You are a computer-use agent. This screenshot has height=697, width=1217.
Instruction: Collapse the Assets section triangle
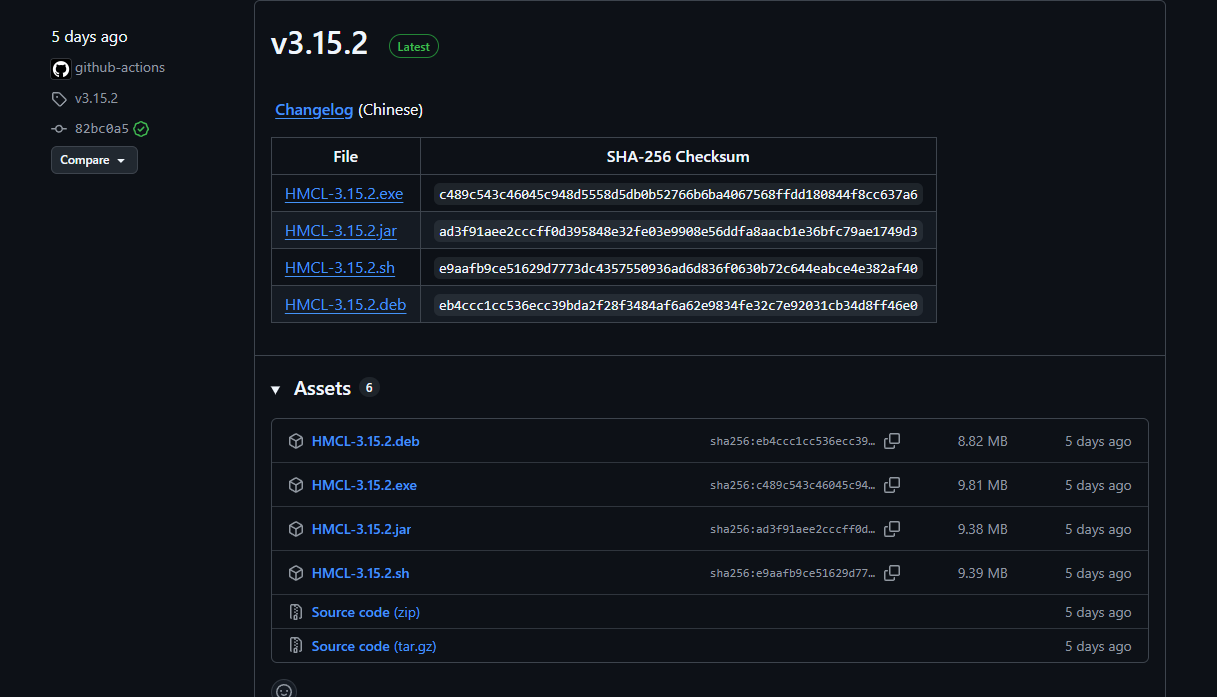(275, 389)
